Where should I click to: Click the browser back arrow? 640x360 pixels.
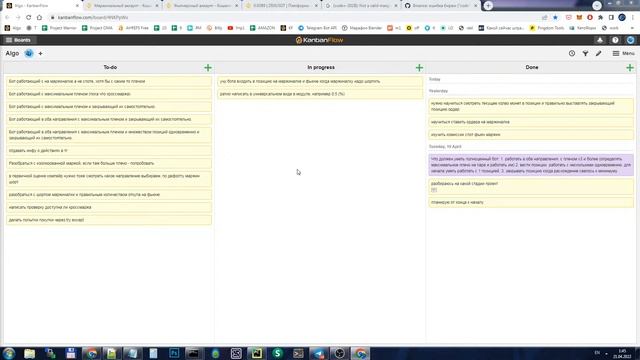click(7, 18)
